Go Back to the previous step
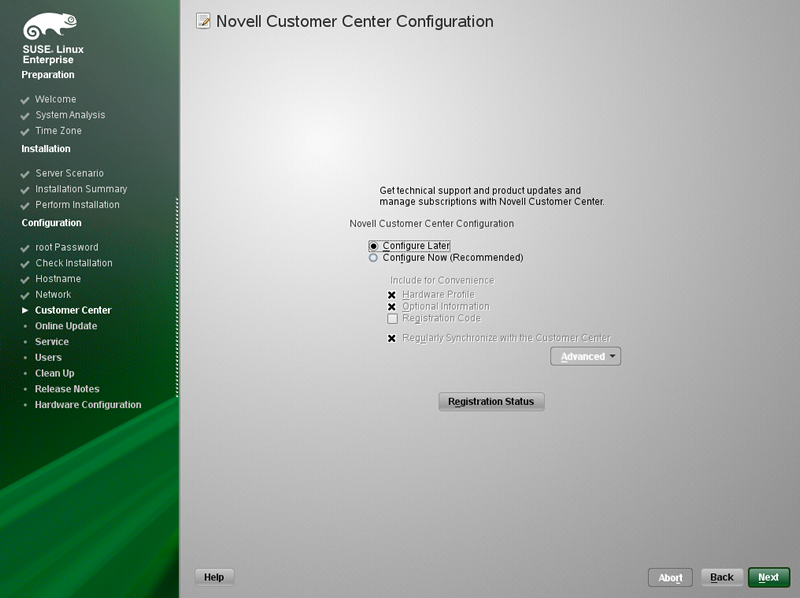800x598 pixels. click(721, 578)
